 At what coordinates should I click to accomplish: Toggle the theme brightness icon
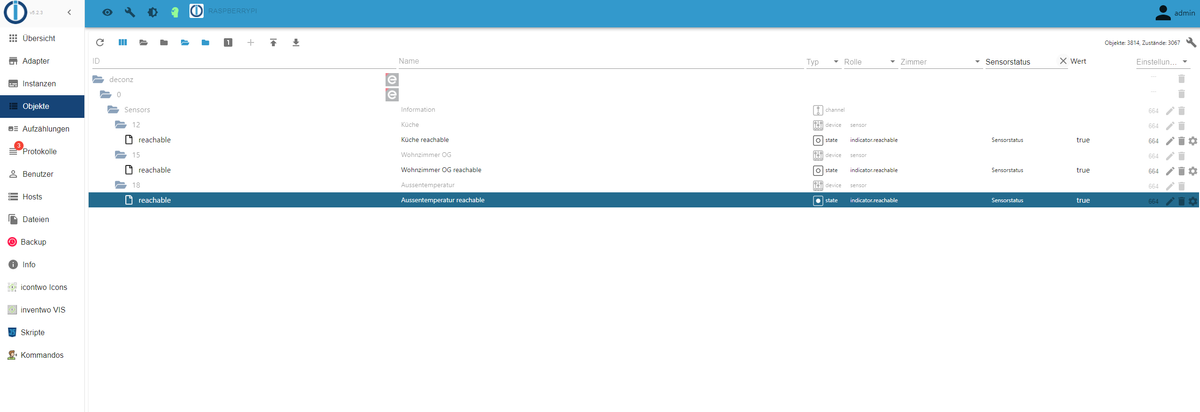click(x=152, y=13)
